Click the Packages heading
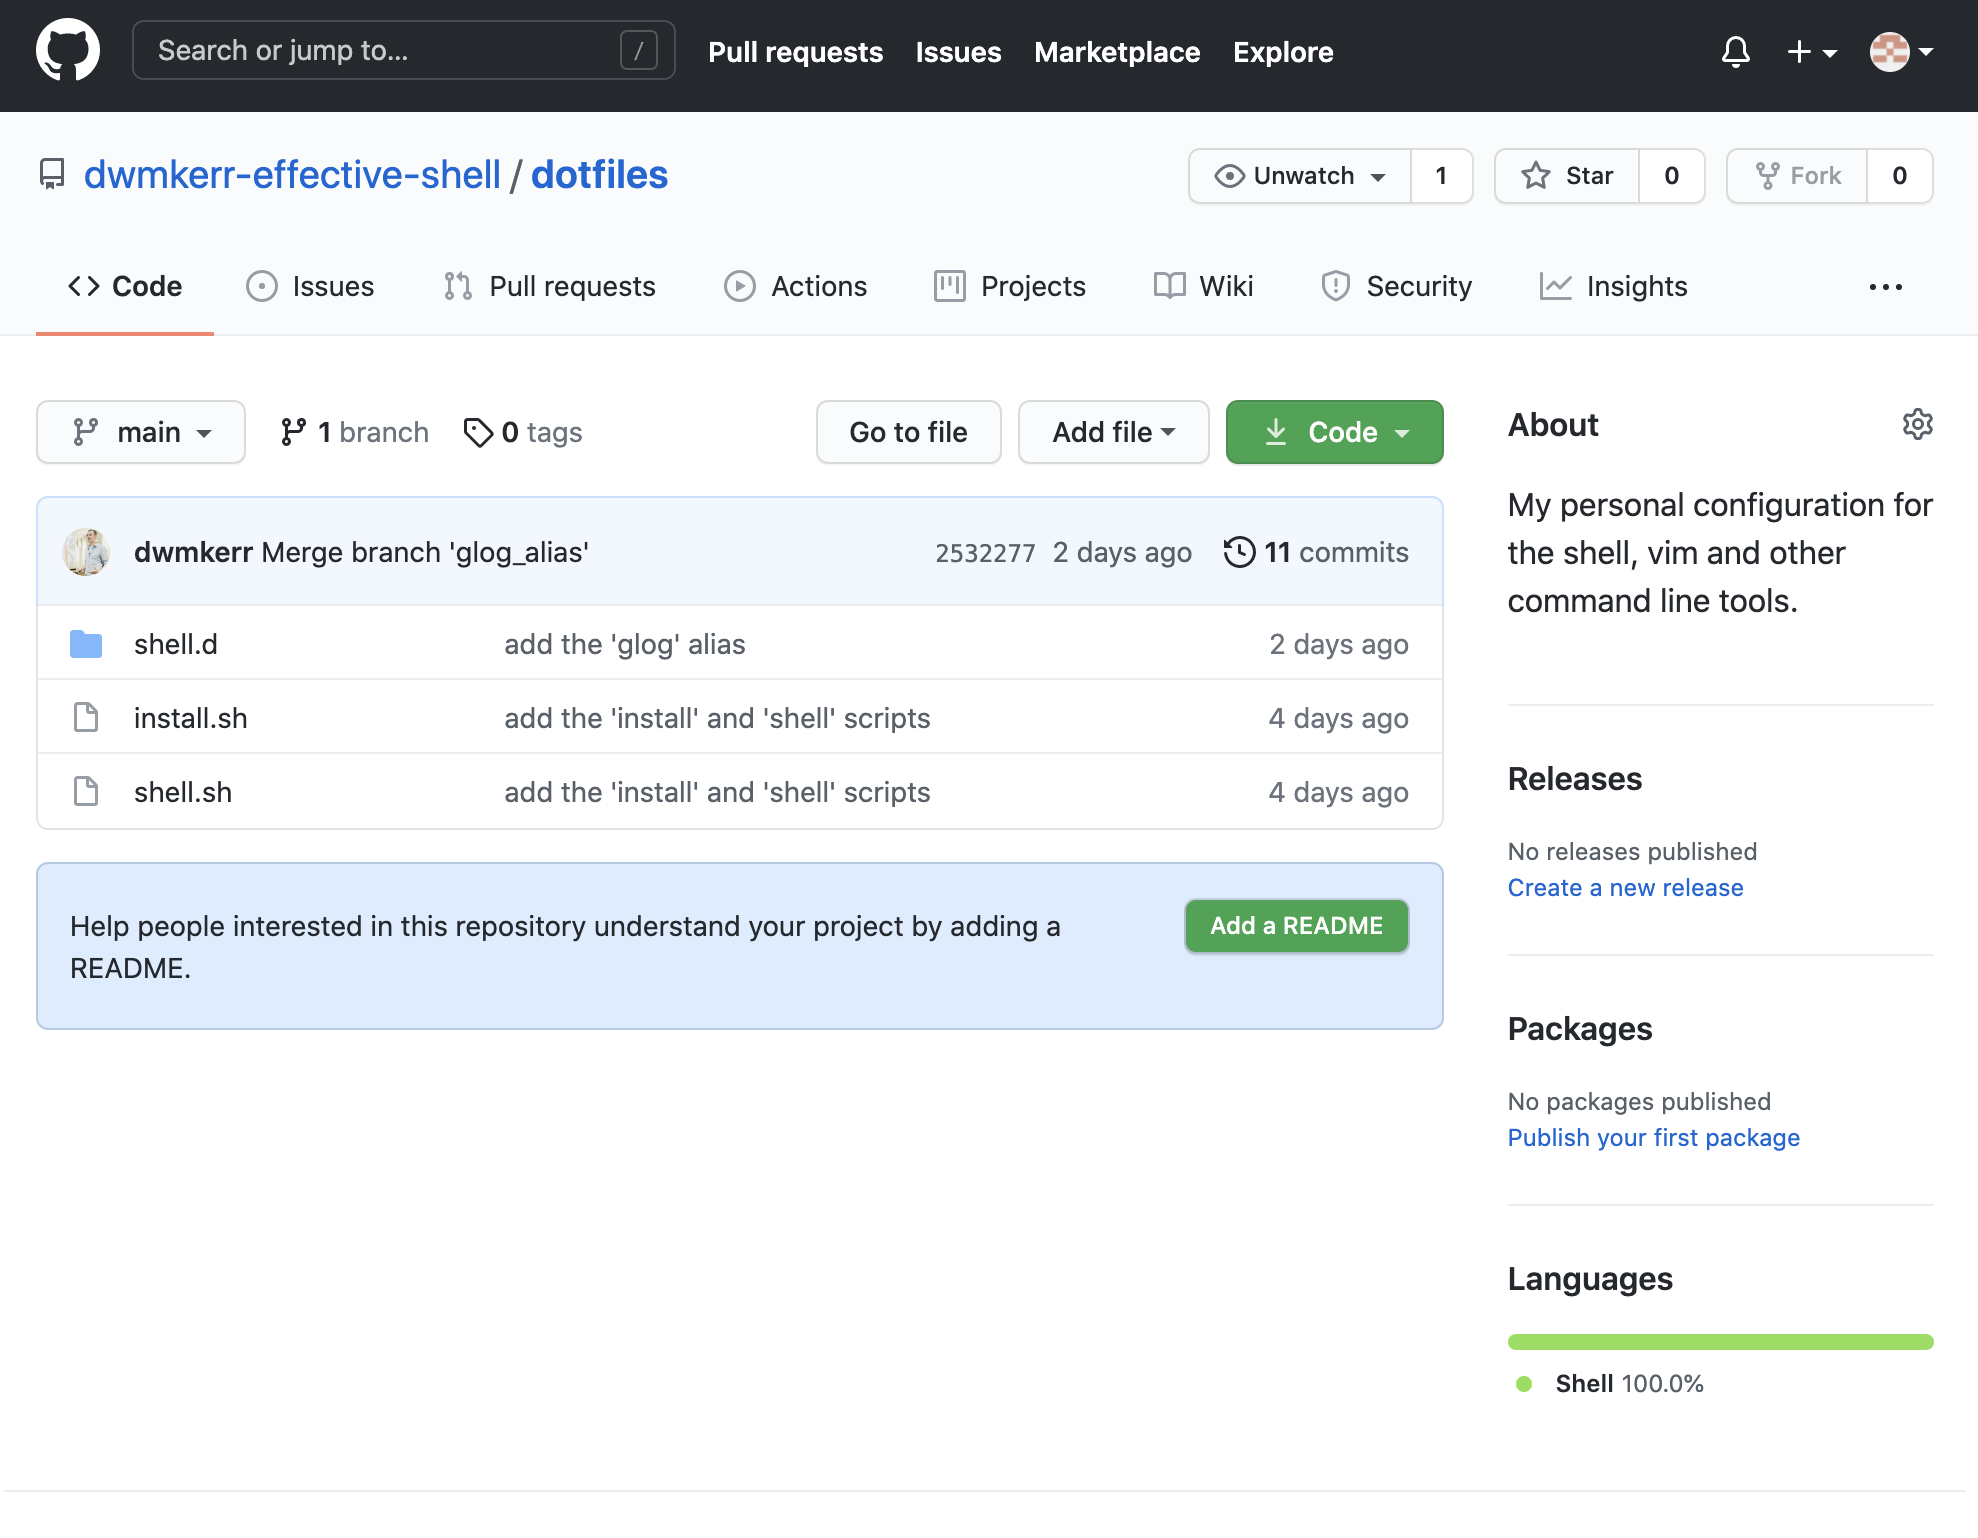 (x=1579, y=1029)
